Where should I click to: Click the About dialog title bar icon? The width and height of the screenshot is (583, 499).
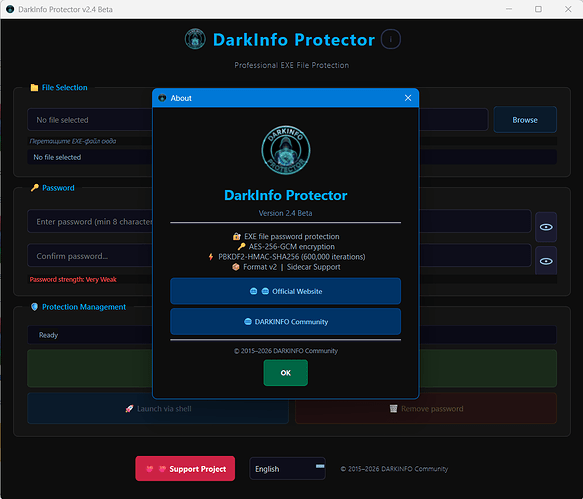point(162,98)
